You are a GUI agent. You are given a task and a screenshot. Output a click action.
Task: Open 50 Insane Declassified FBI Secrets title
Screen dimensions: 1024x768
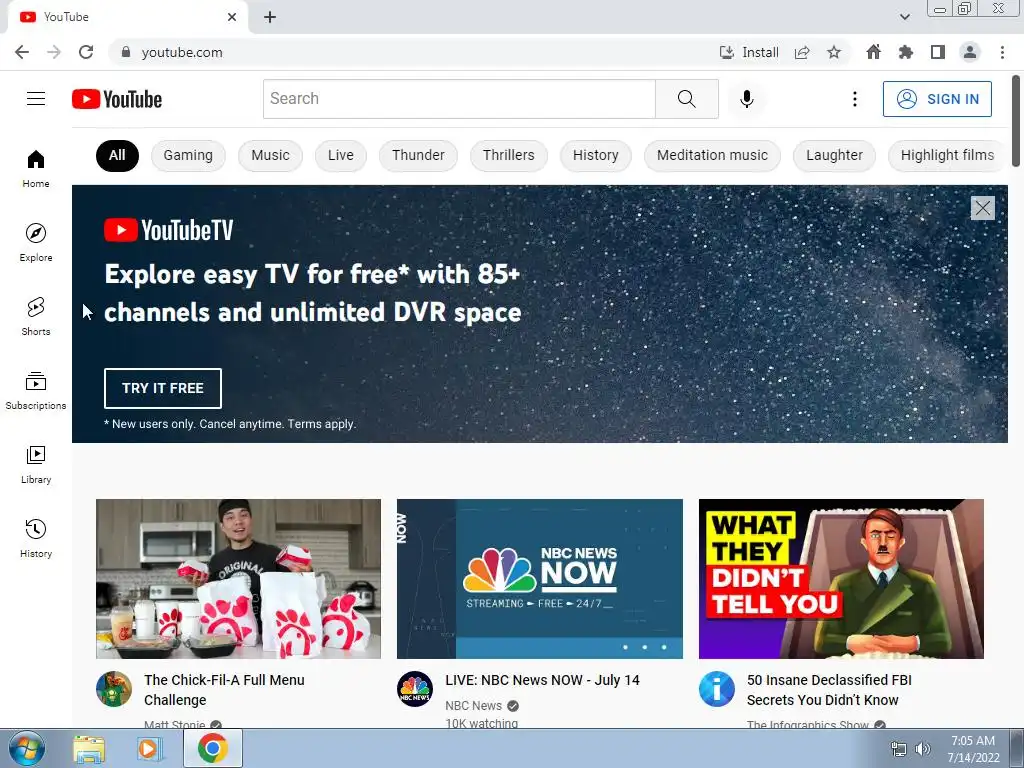click(x=829, y=690)
